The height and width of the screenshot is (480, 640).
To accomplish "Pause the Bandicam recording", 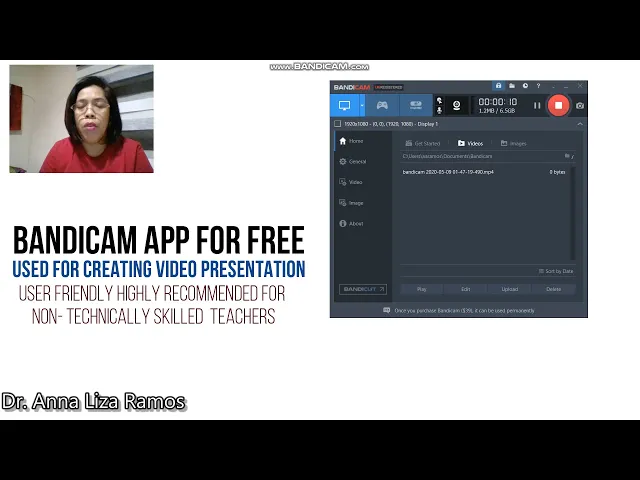I will pos(537,106).
